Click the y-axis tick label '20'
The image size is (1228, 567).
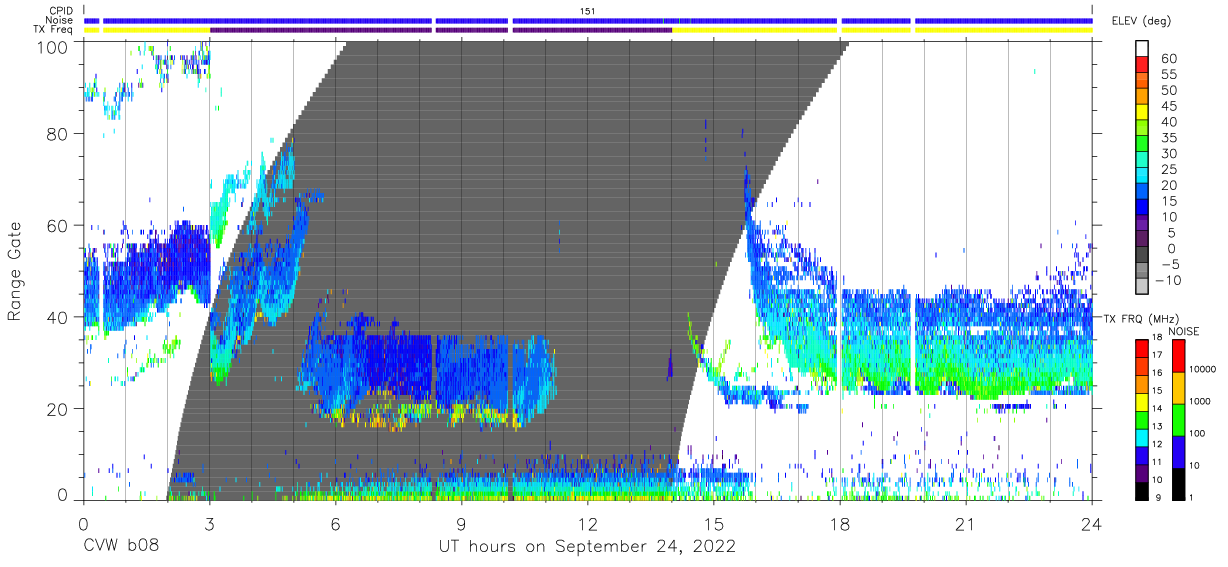tap(57, 408)
